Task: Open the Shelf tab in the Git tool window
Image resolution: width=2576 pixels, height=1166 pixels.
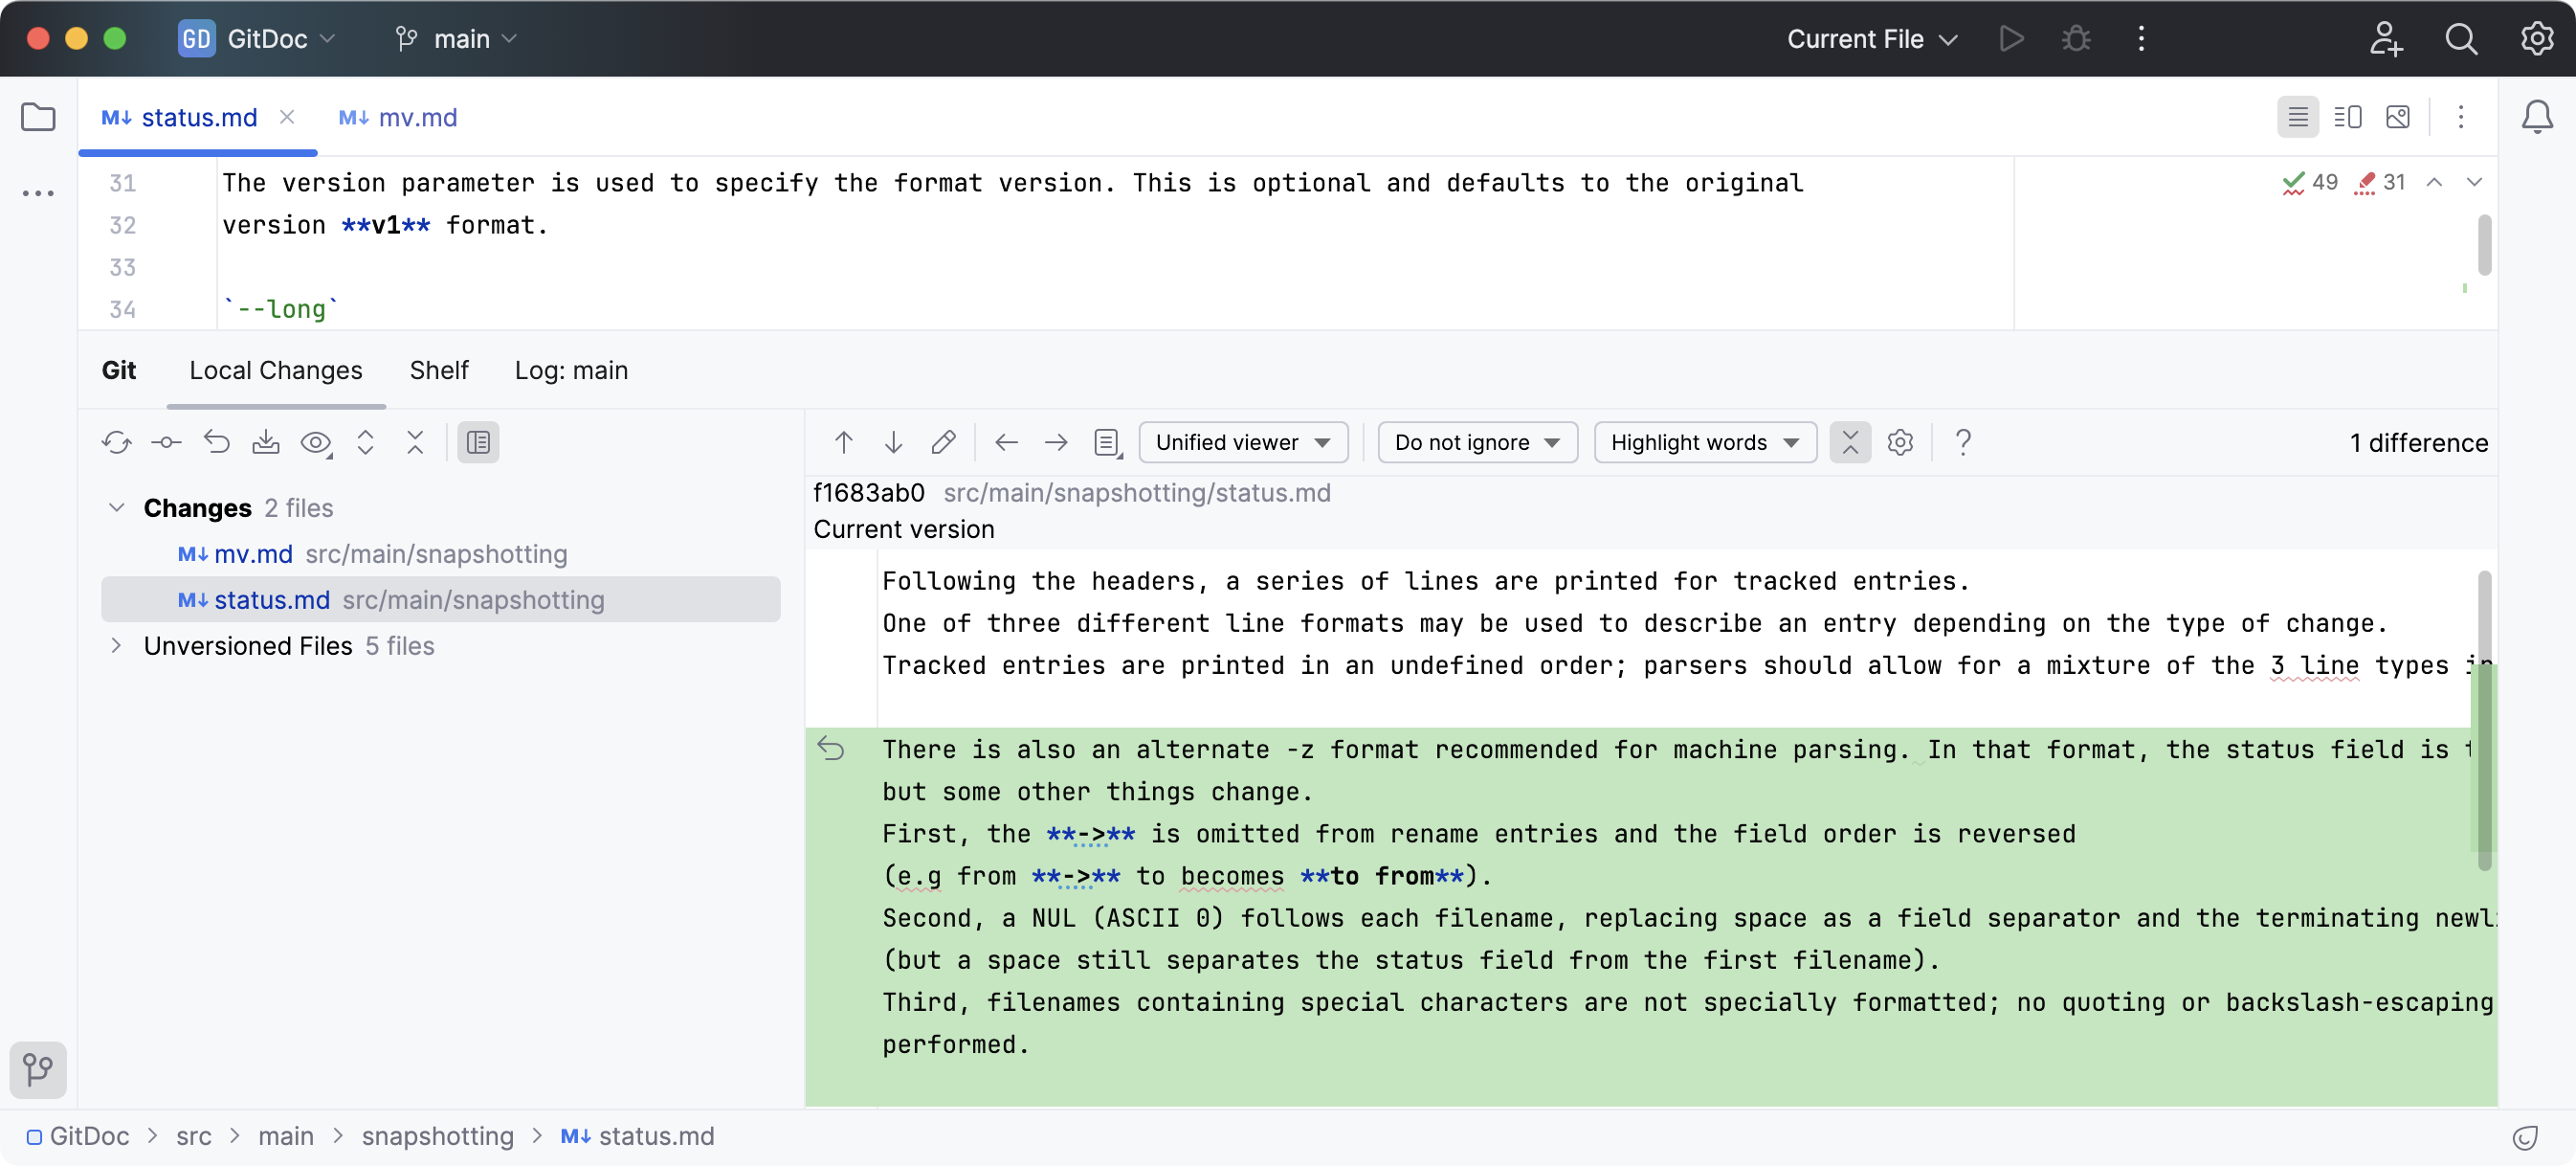Action: [x=438, y=370]
